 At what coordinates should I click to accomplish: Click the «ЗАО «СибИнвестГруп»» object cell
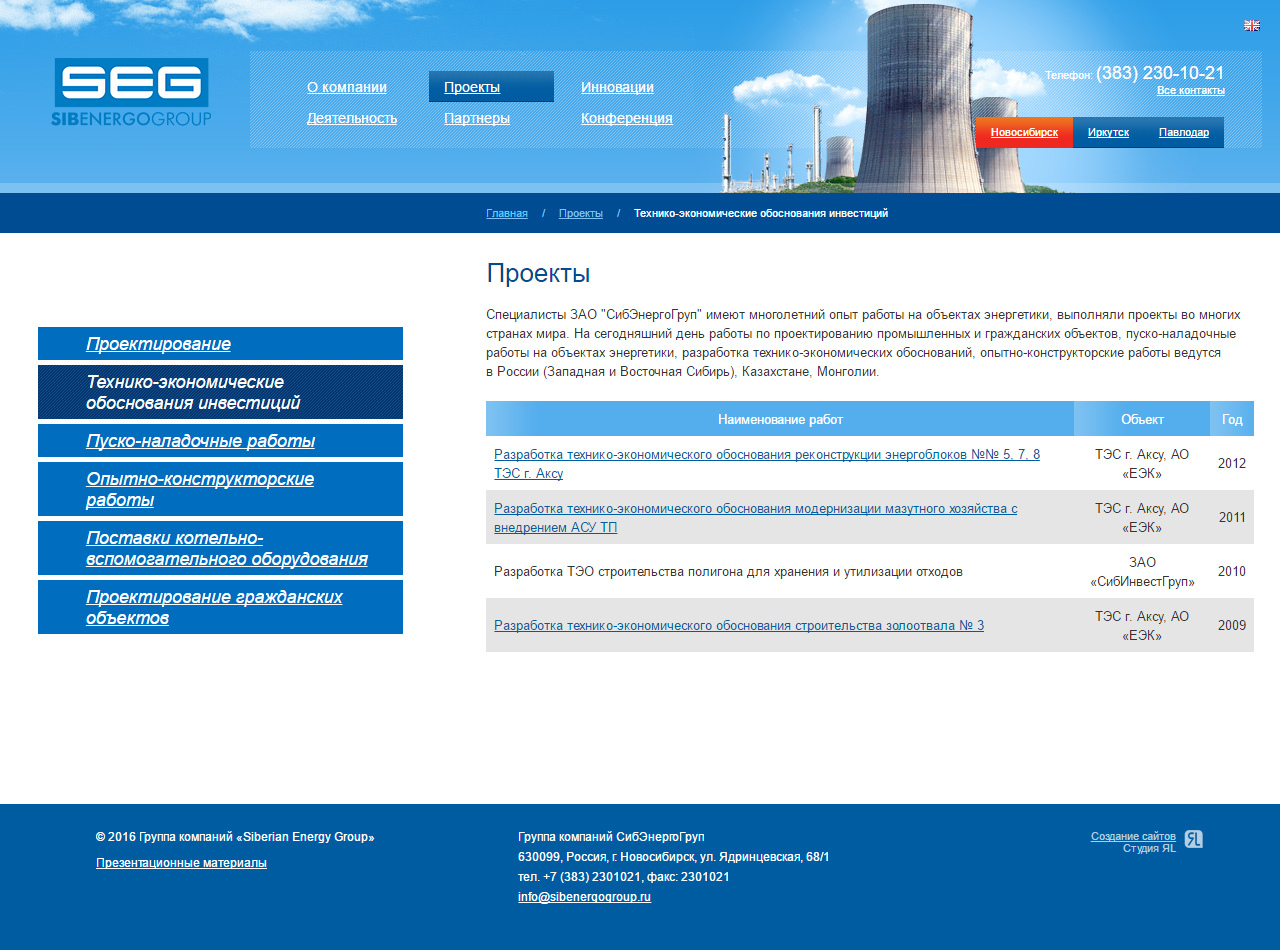1142,571
